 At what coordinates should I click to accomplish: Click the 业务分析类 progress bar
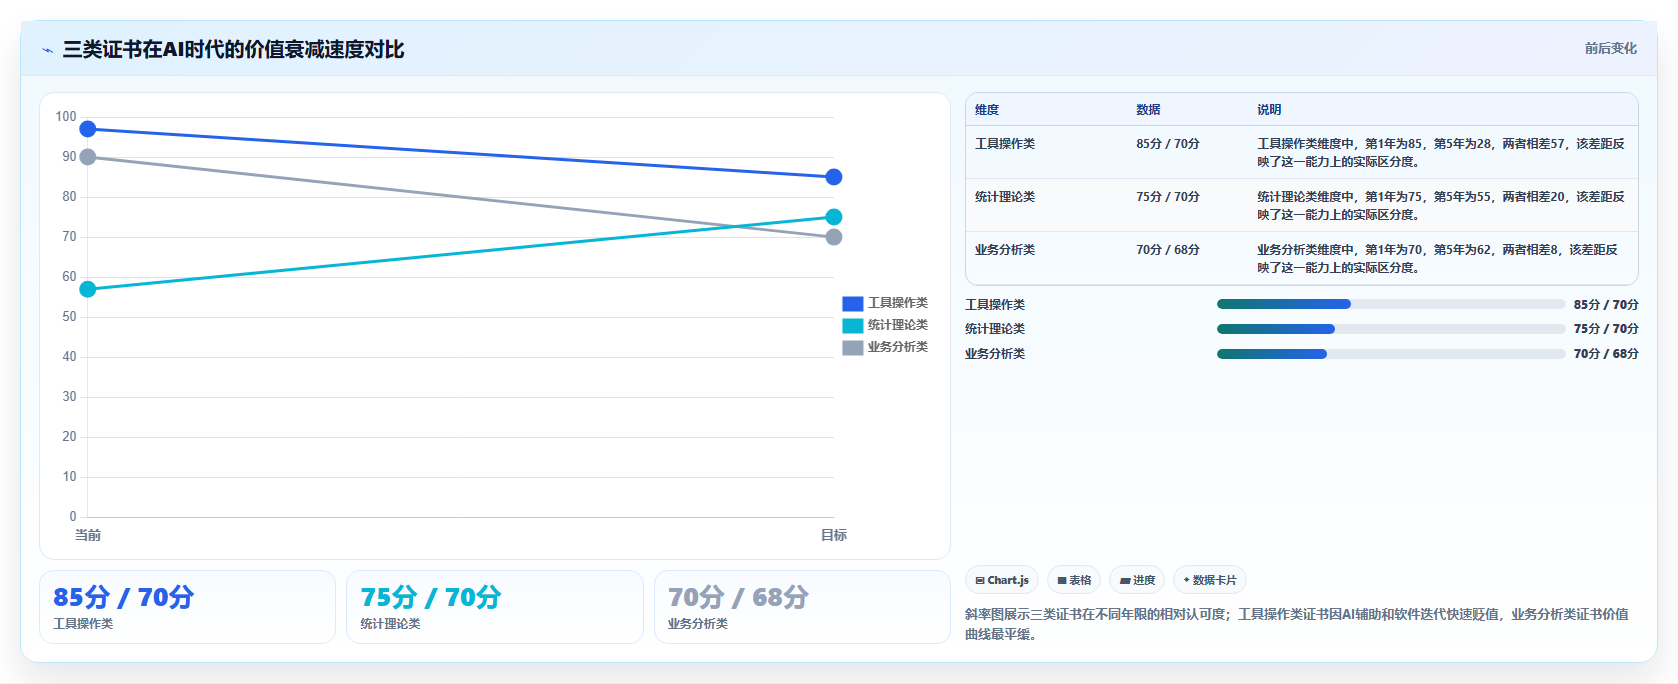pyautogui.click(x=1391, y=354)
